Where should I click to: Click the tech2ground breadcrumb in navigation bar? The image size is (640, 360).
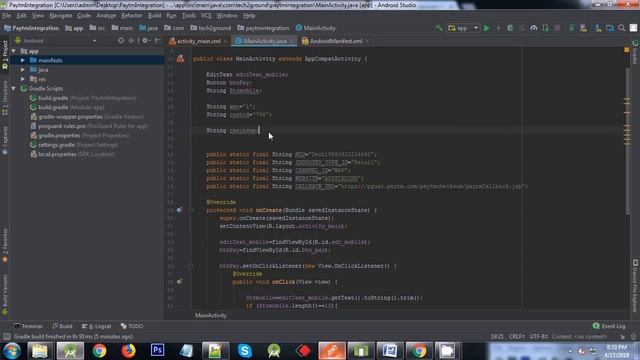click(x=211, y=28)
